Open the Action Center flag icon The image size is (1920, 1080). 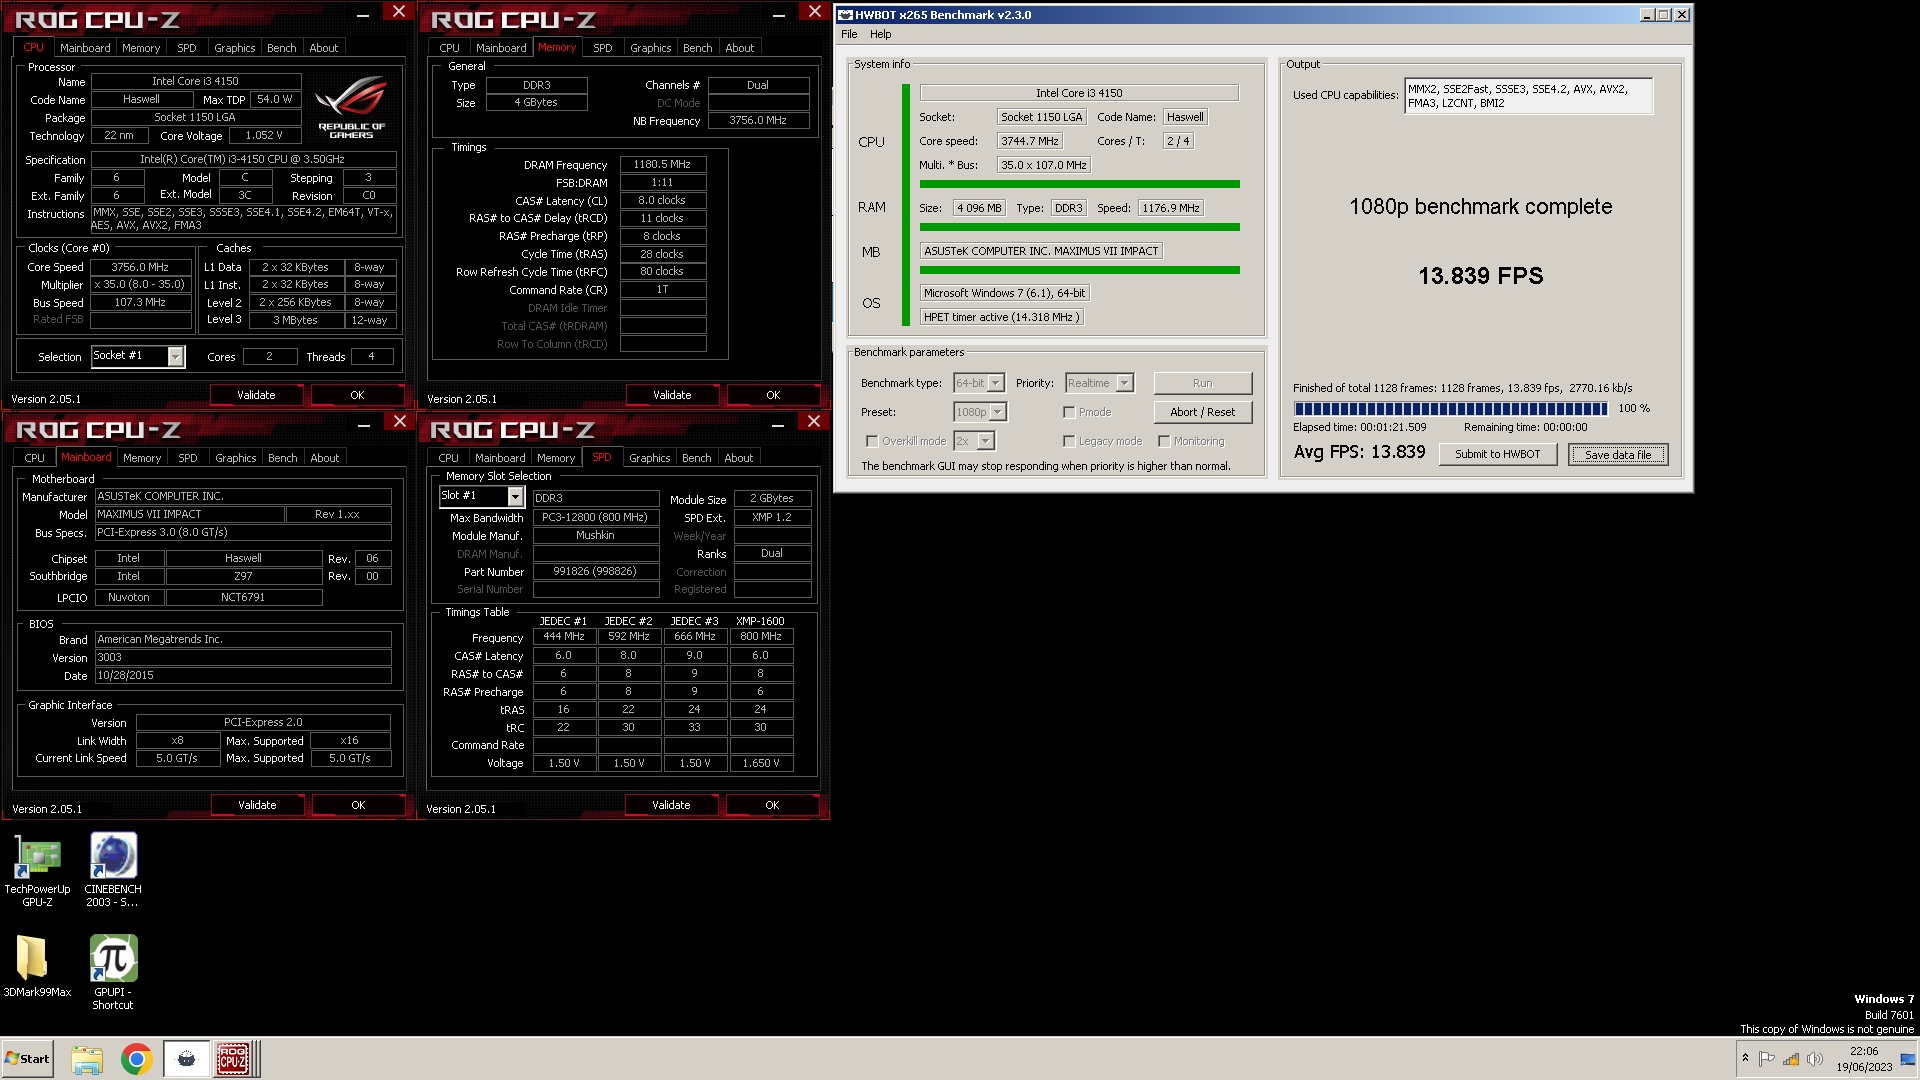[1767, 1059]
